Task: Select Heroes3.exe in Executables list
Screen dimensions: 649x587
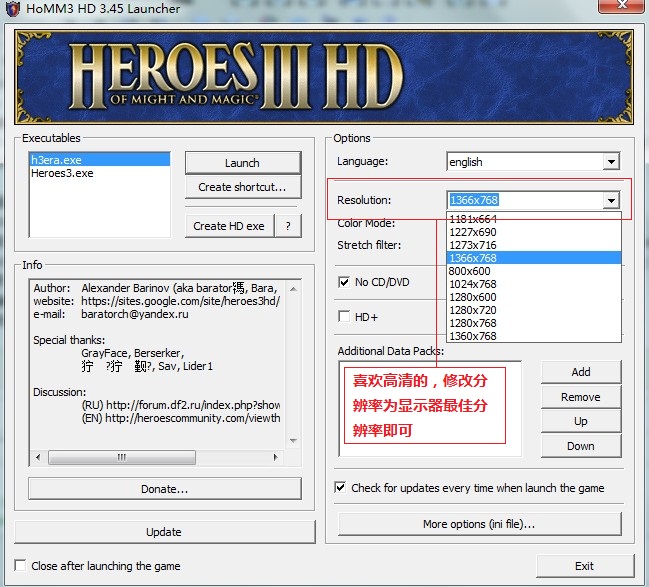Action: pos(62,173)
